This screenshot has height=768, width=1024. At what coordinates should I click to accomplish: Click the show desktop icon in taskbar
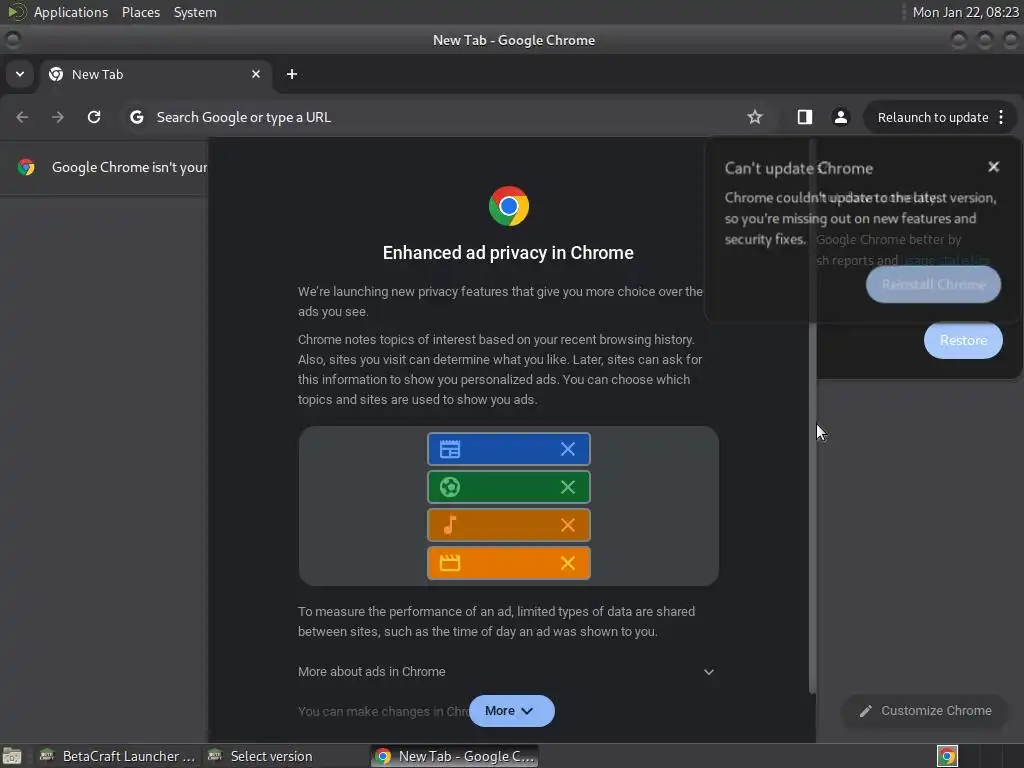click(x=12, y=756)
